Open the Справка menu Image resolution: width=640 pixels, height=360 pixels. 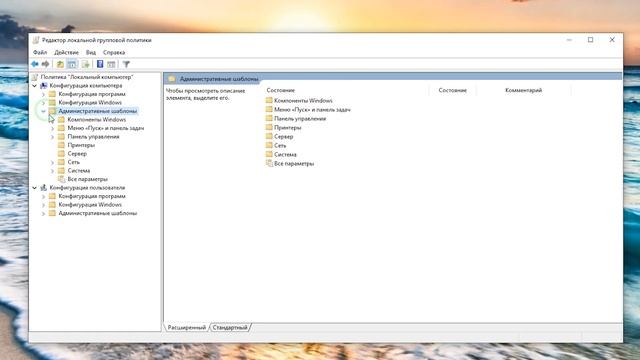[x=114, y=52]
